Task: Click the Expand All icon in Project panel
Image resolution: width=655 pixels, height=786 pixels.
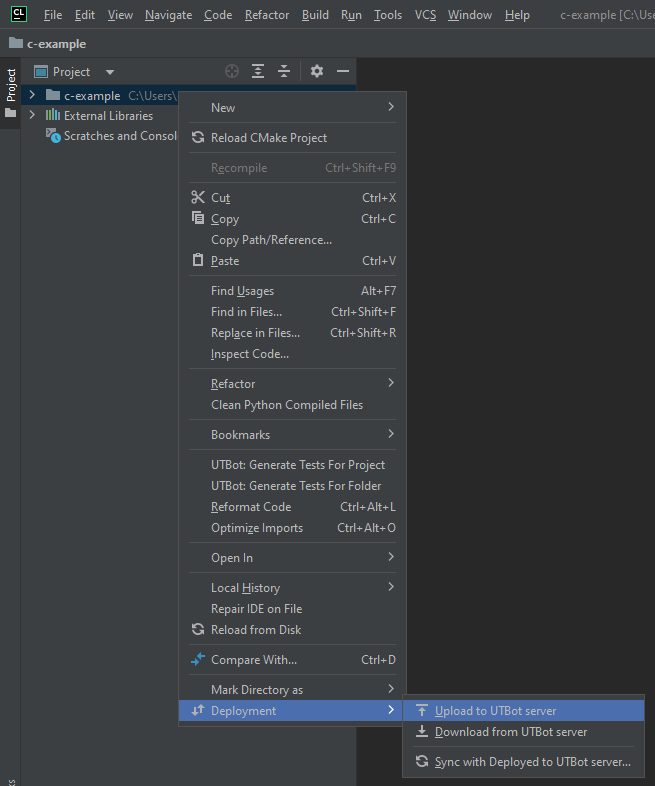Action: 258,71
